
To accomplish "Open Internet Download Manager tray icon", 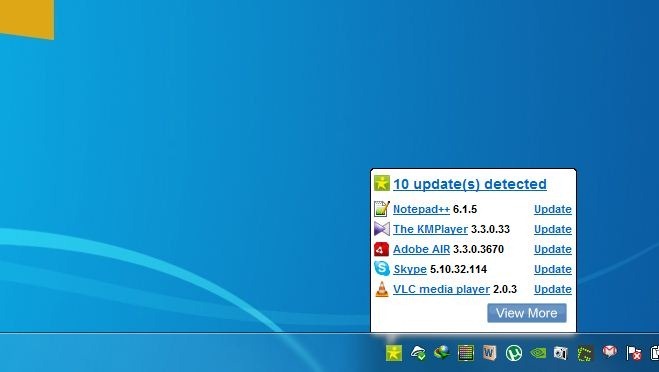I will coord(442,352).
